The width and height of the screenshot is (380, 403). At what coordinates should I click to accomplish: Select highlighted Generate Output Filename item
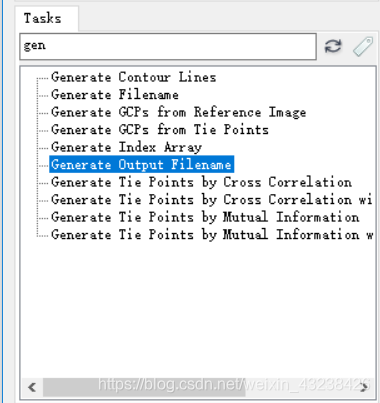tap(142, 164)
